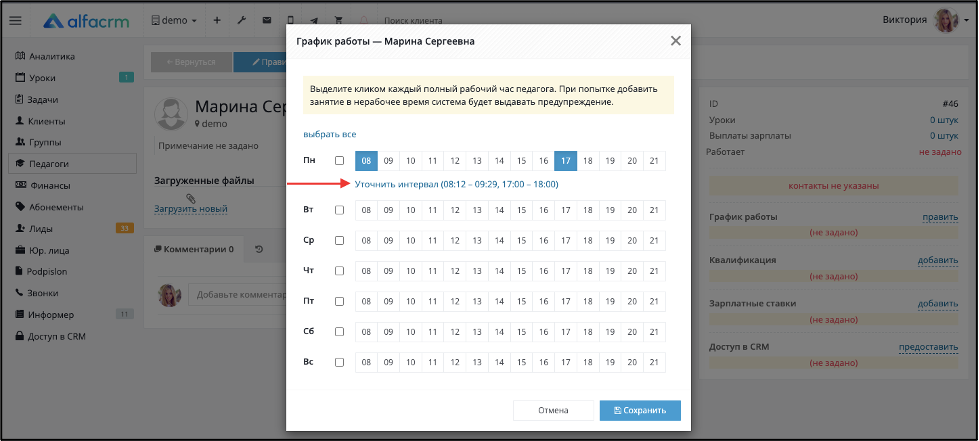Check the Пн all-day checkbox
Viewport: 979px width, 441px height.
click(x=339, y=161)
